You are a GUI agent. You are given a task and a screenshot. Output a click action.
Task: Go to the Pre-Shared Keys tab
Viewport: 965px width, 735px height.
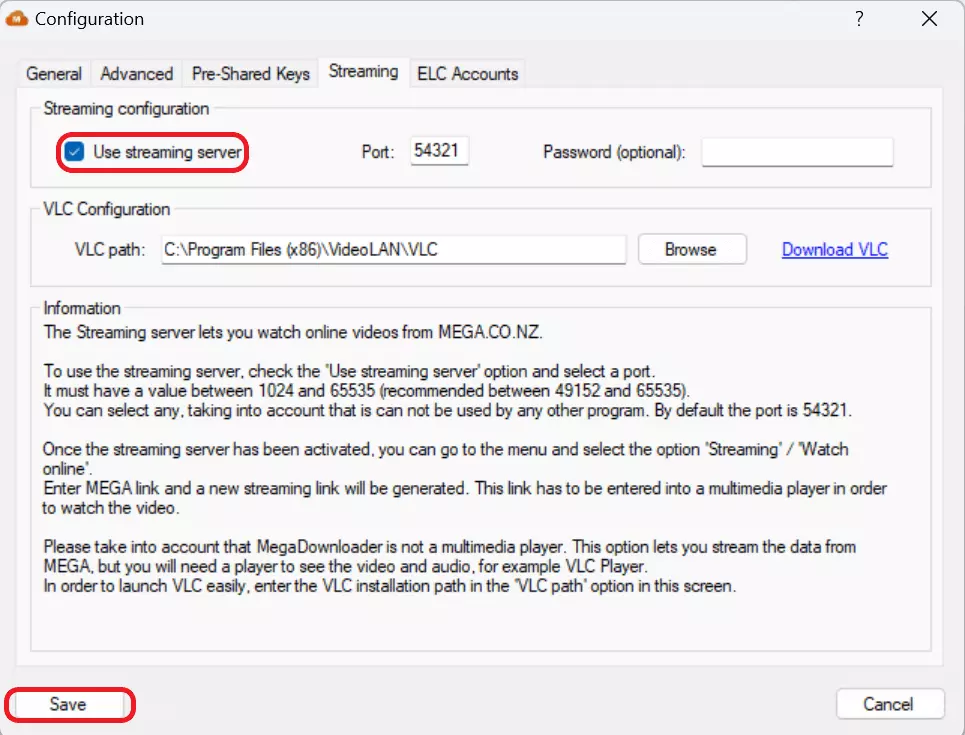tap(250, 74)
